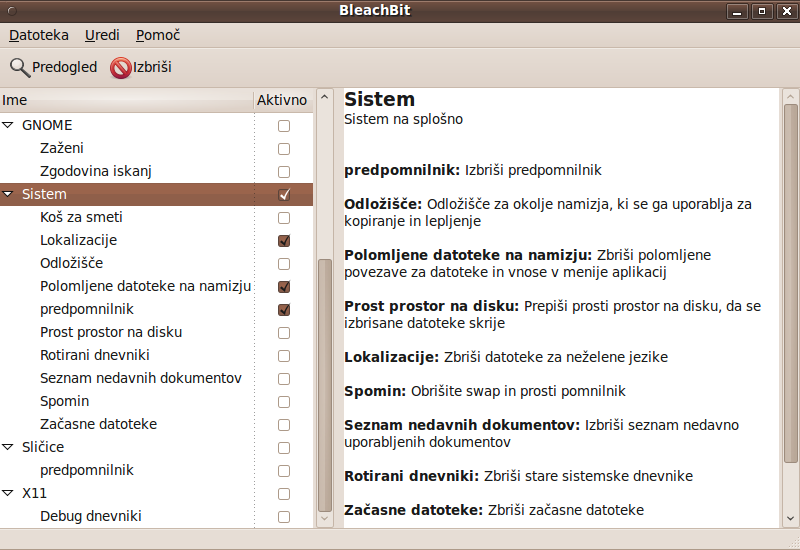
Task: Click the Aktivno column header
Action: pyautogui.click(x=282, y=100)
